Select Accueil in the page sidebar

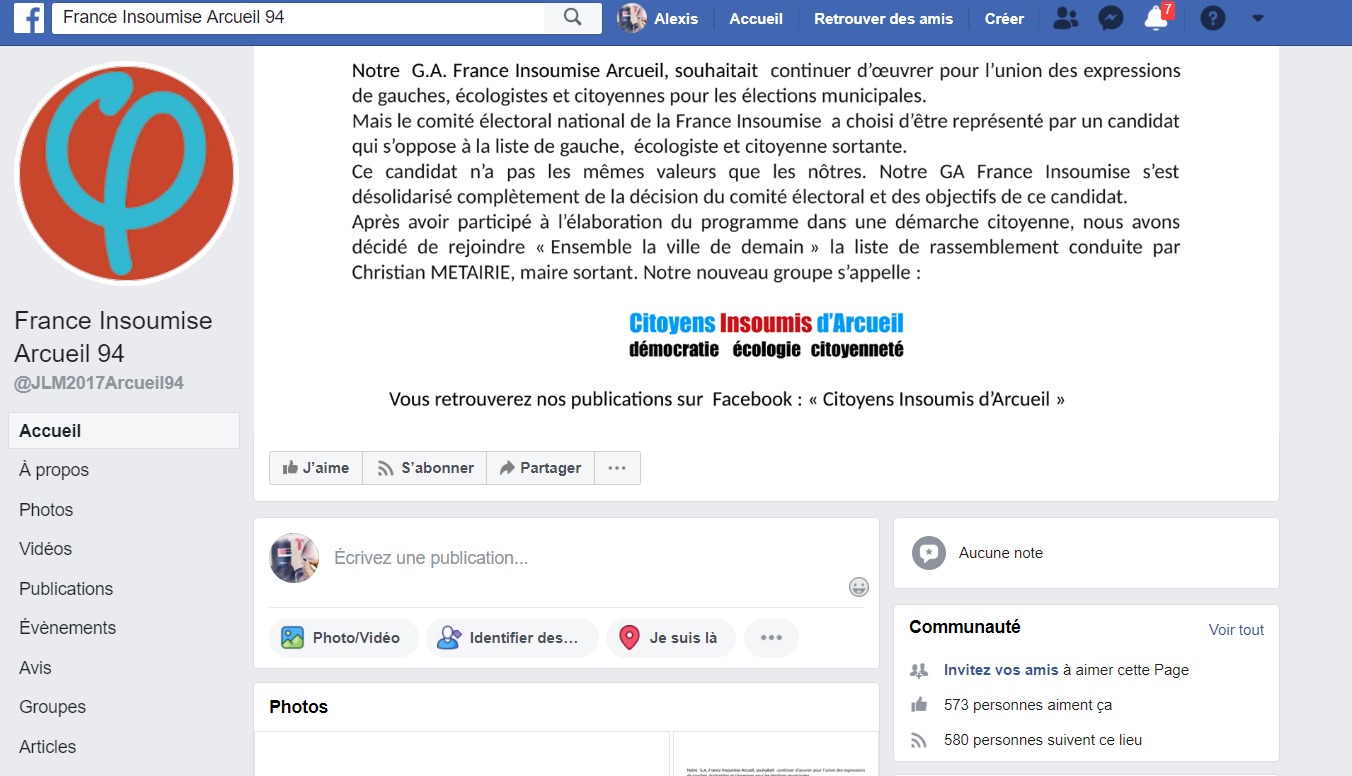[124, 431]
